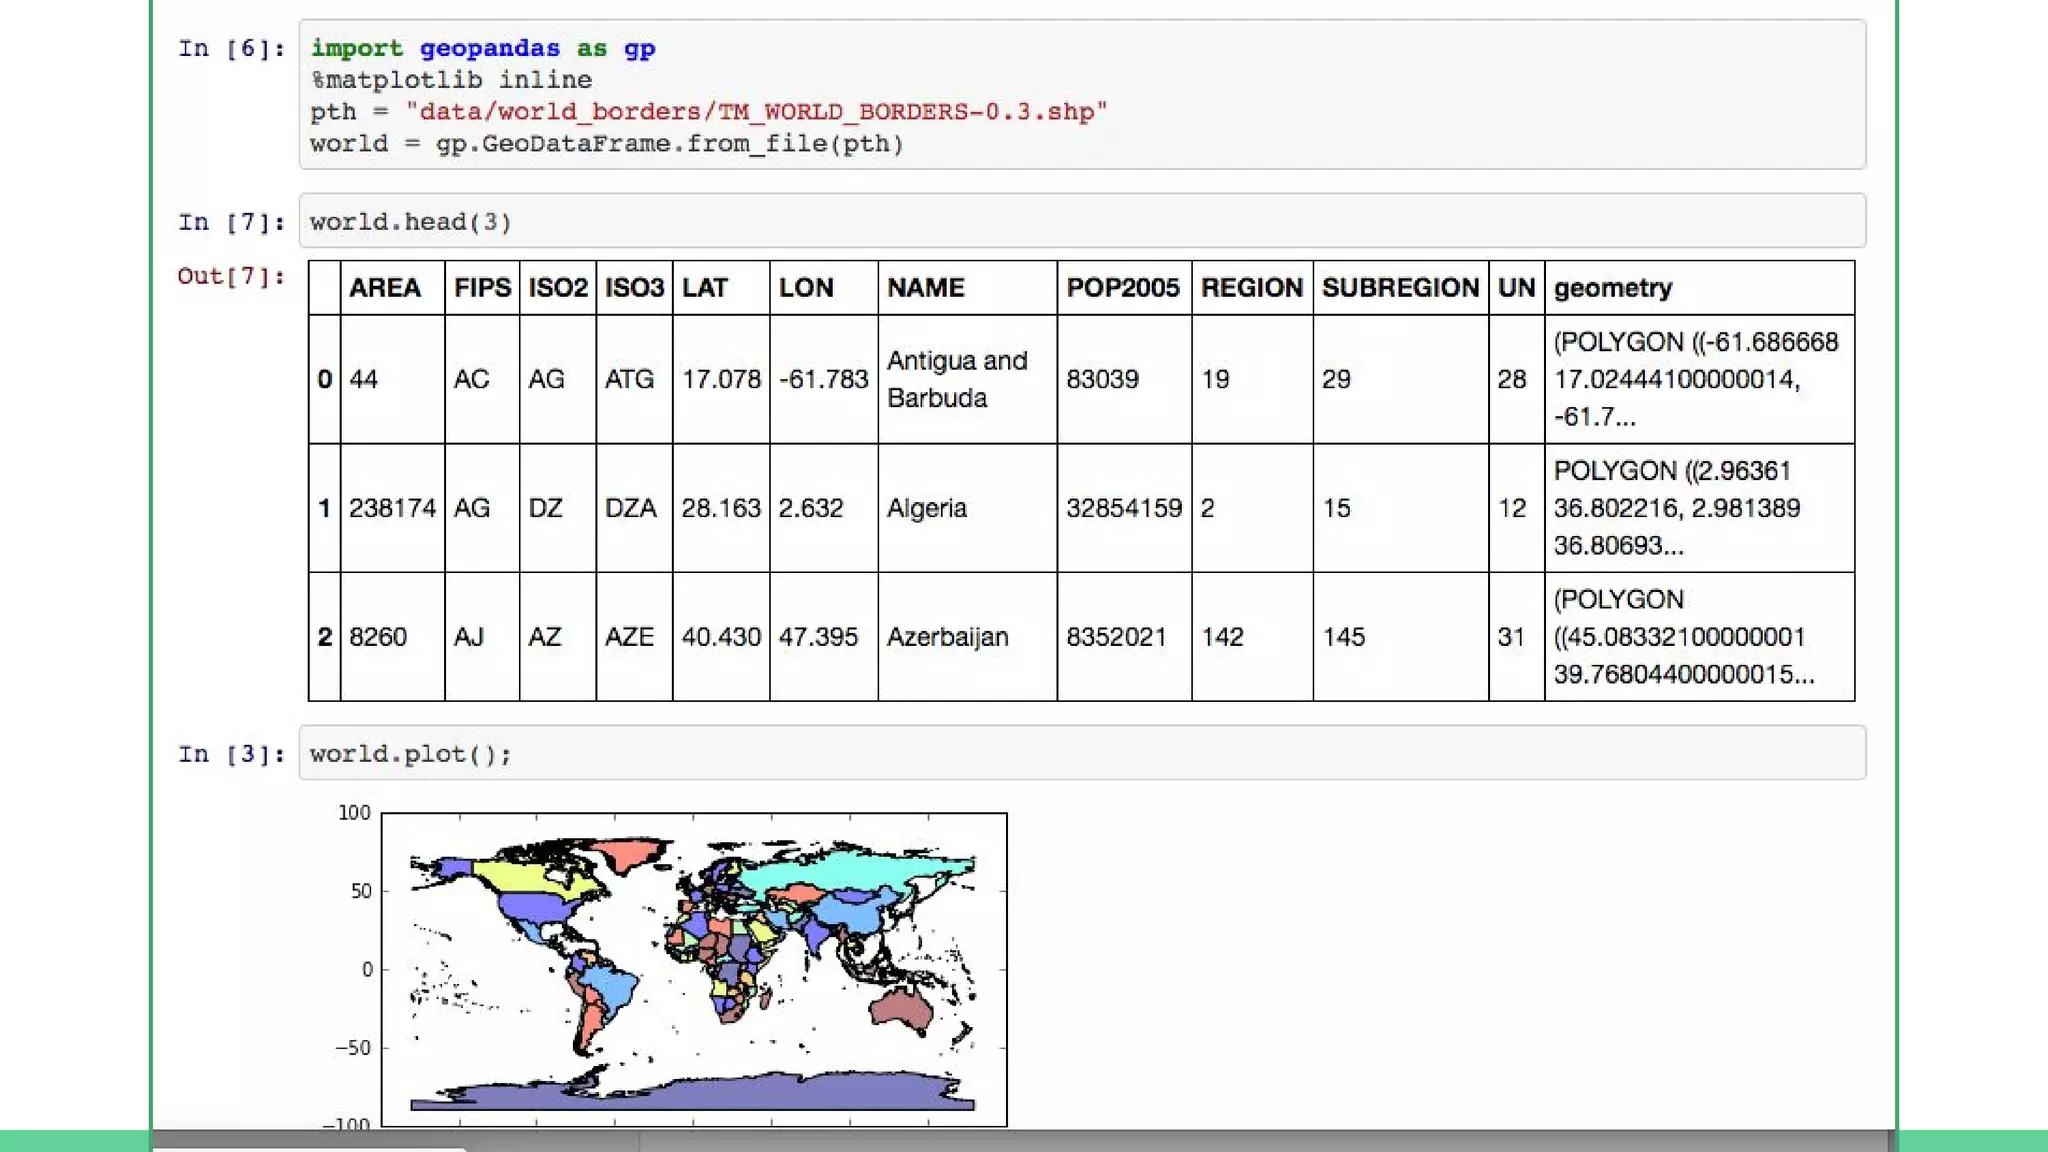Click longitude value 47.395
Viewport: 2048px width, 1152px height.
(824, 637)
